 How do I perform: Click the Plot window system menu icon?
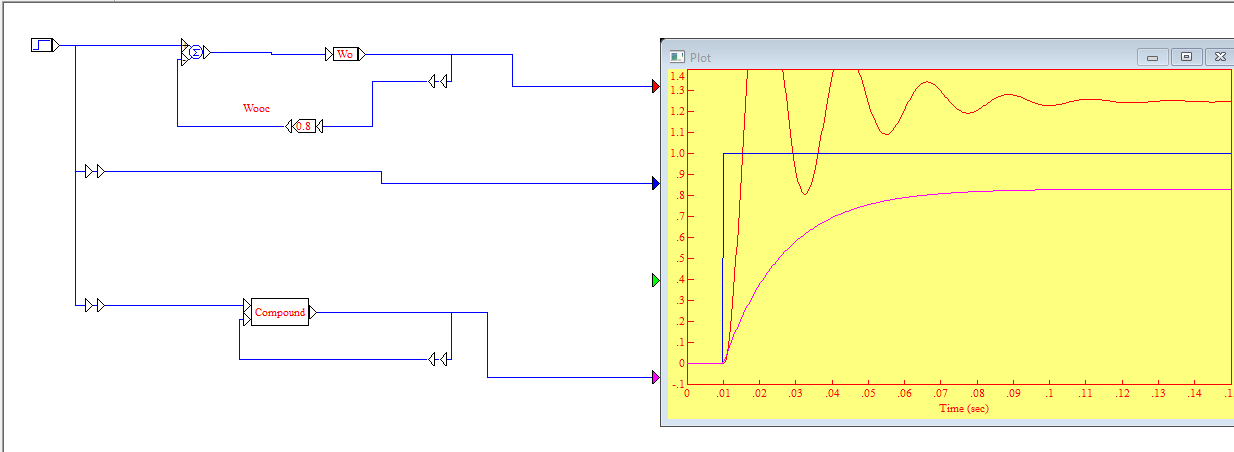pos(677,57)
